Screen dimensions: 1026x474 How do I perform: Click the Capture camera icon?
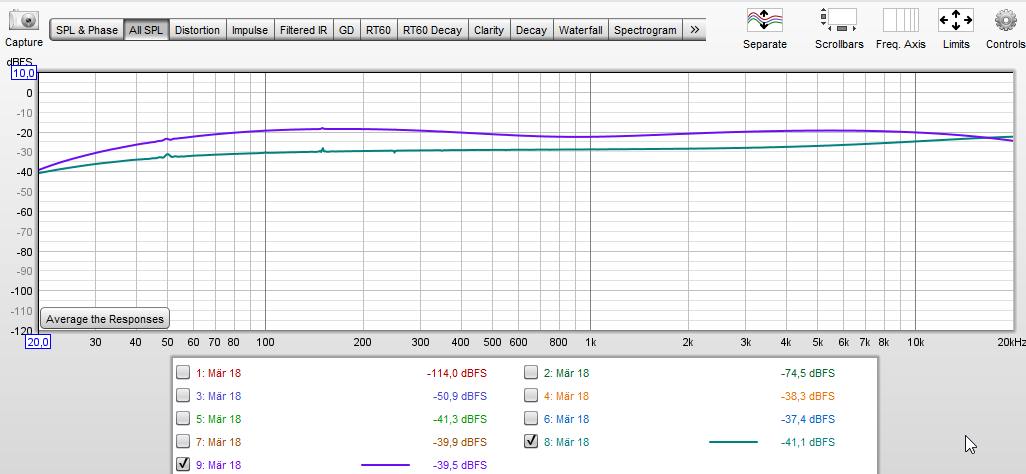23,20
